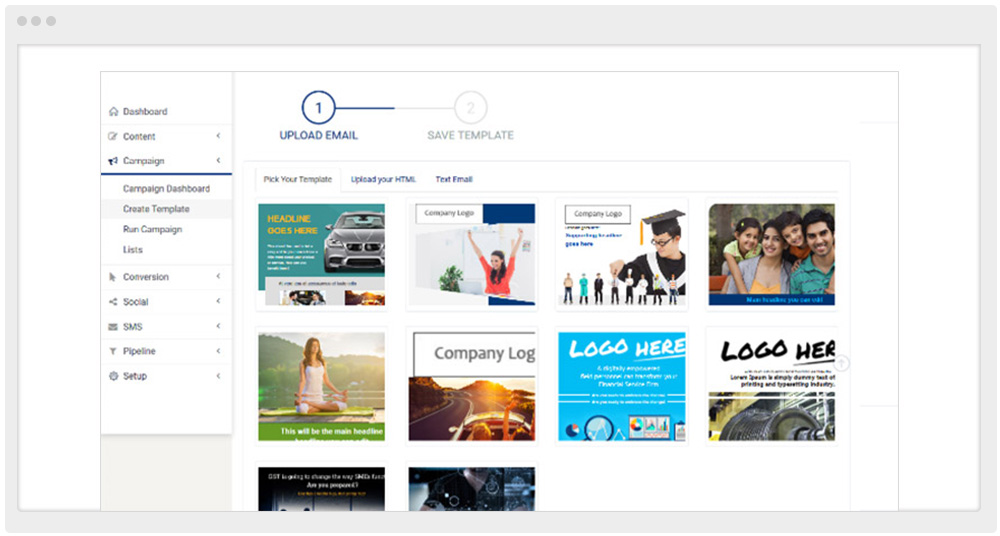This screenshot has height=536, width=1000.
Task: Select the graduate student template
Action: 622,255
